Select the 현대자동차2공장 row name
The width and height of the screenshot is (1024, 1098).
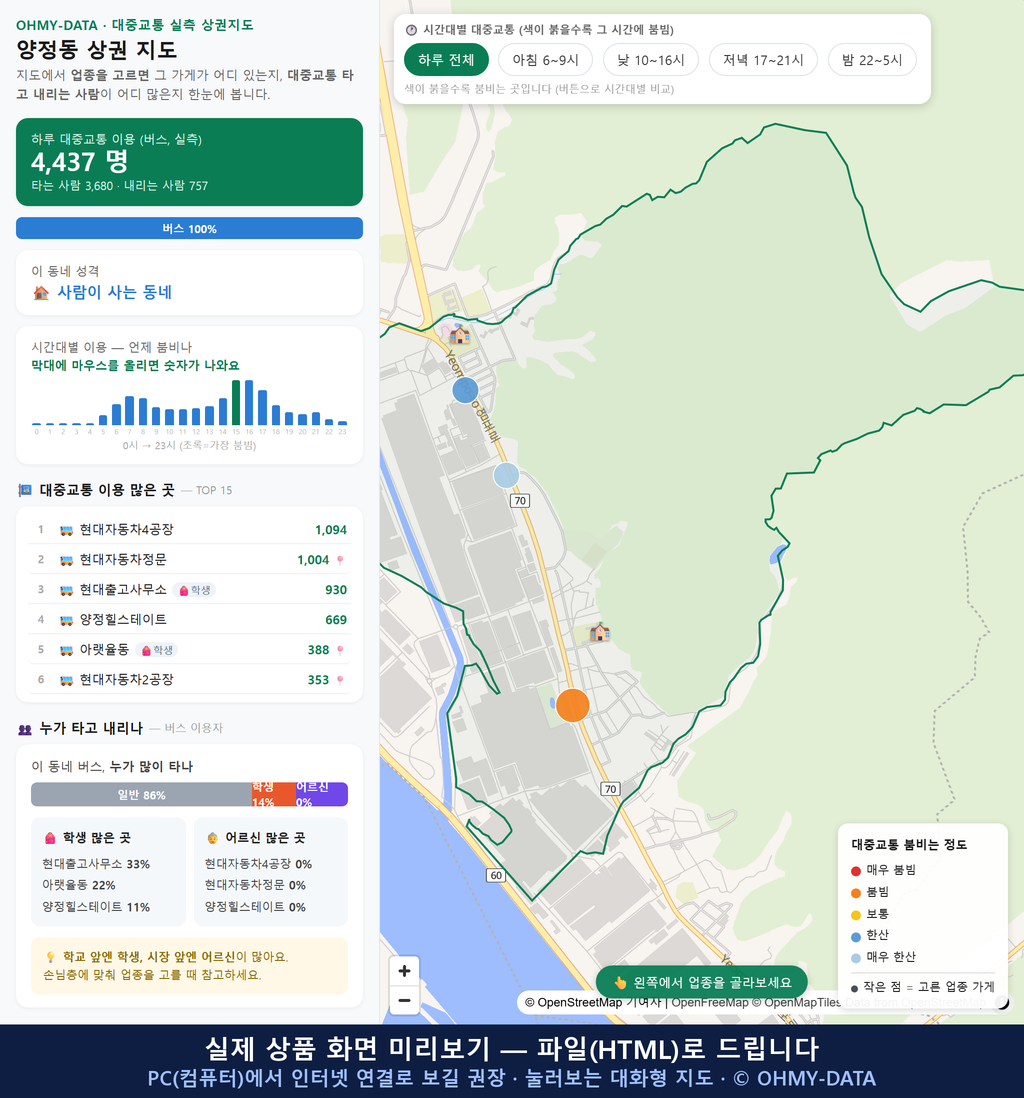tap(126, 680)
